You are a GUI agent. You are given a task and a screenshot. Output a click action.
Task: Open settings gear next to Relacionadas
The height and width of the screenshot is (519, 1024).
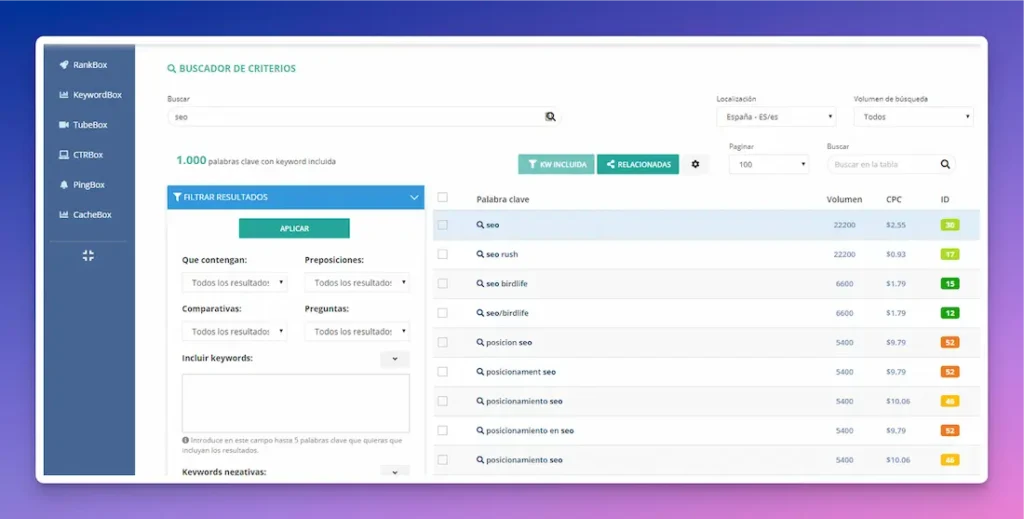[696, 165]
